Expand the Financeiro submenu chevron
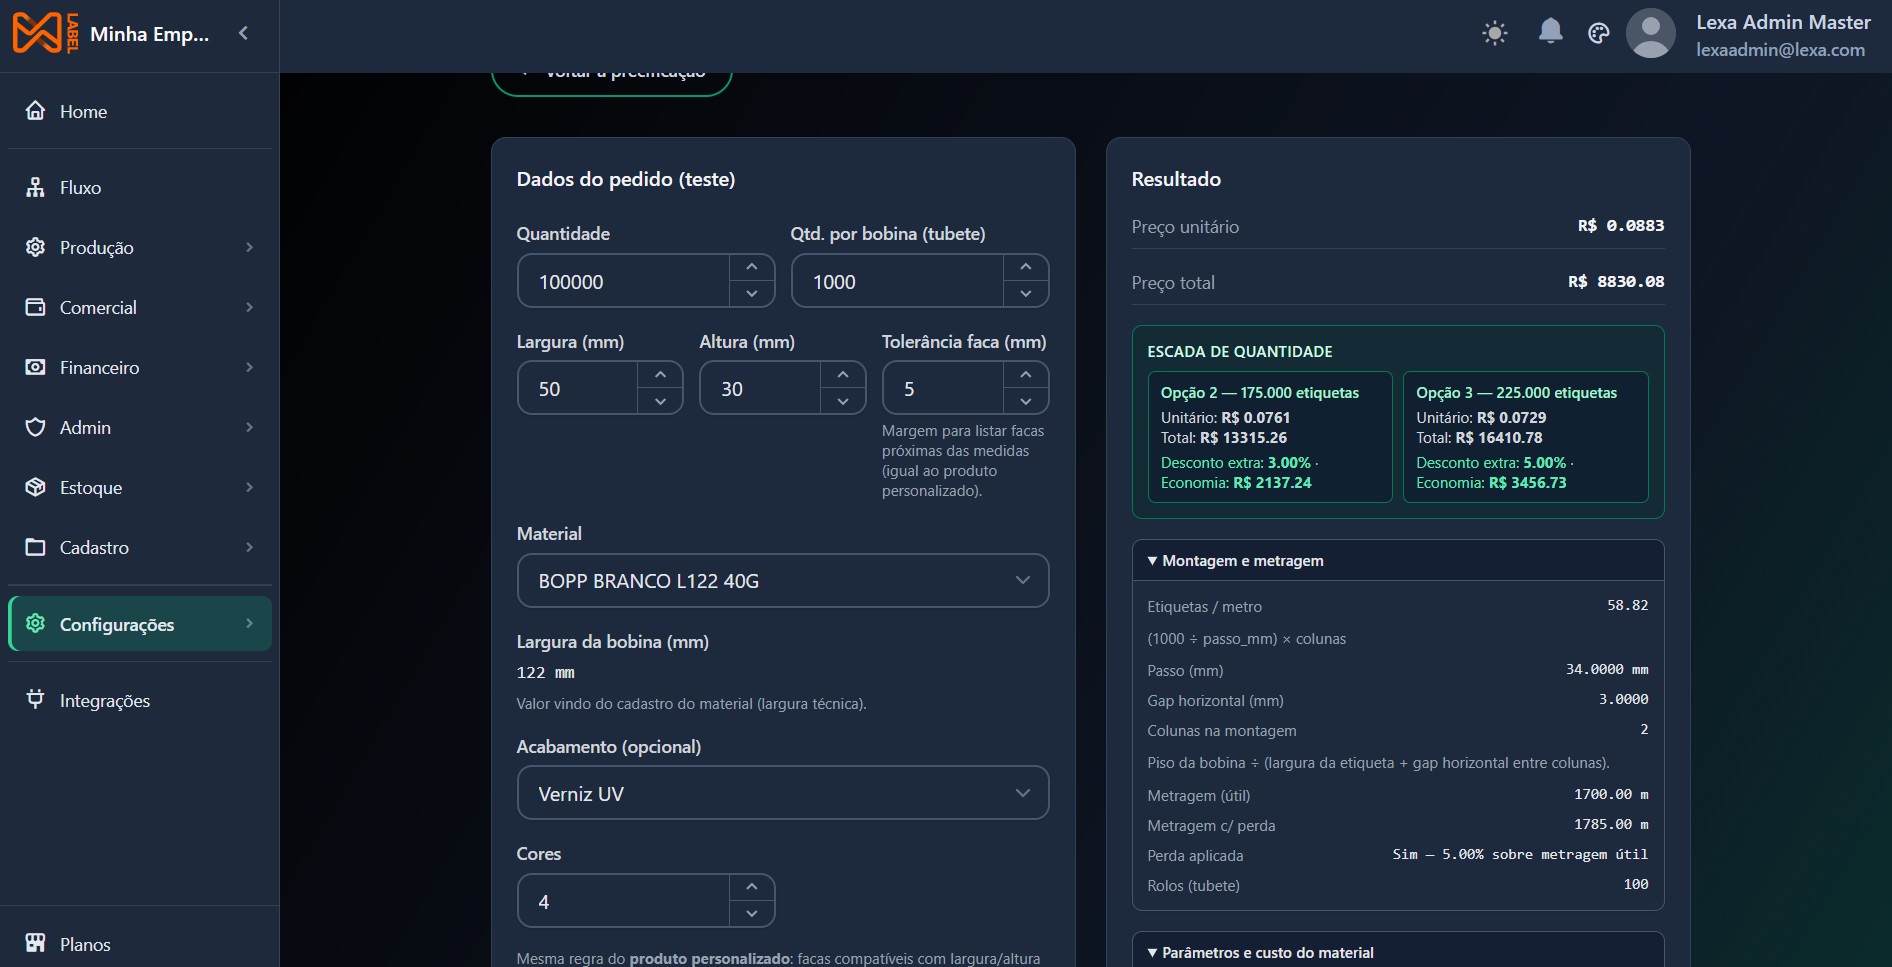 tap(249, 367)
